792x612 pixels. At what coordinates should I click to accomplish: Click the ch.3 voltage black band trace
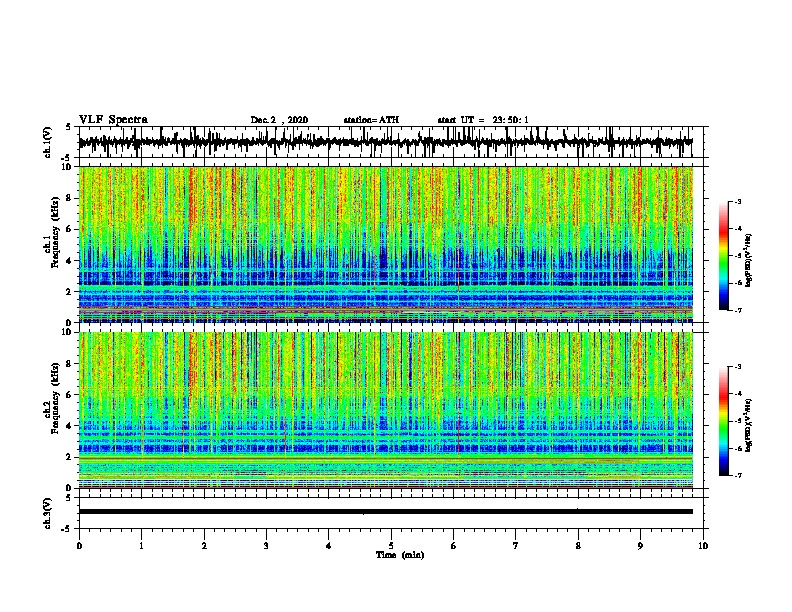click(x=385, y=512)
